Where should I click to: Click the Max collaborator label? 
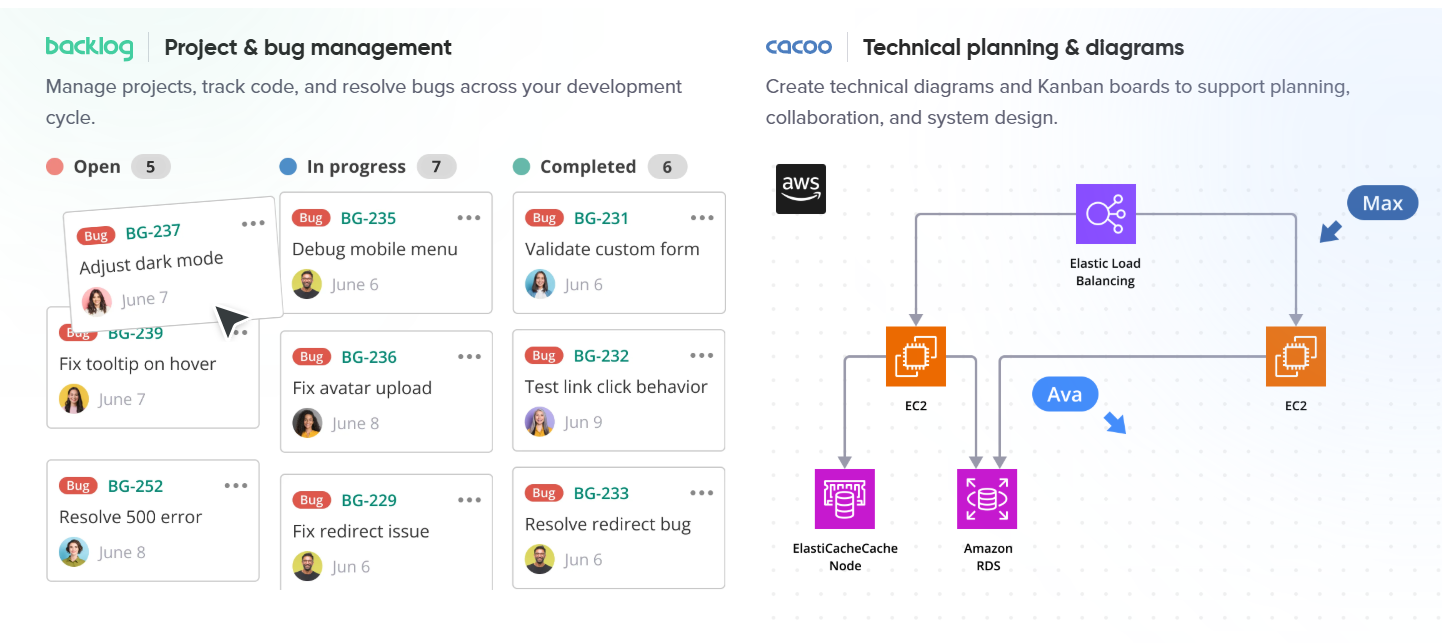[x=1383, y=203]
